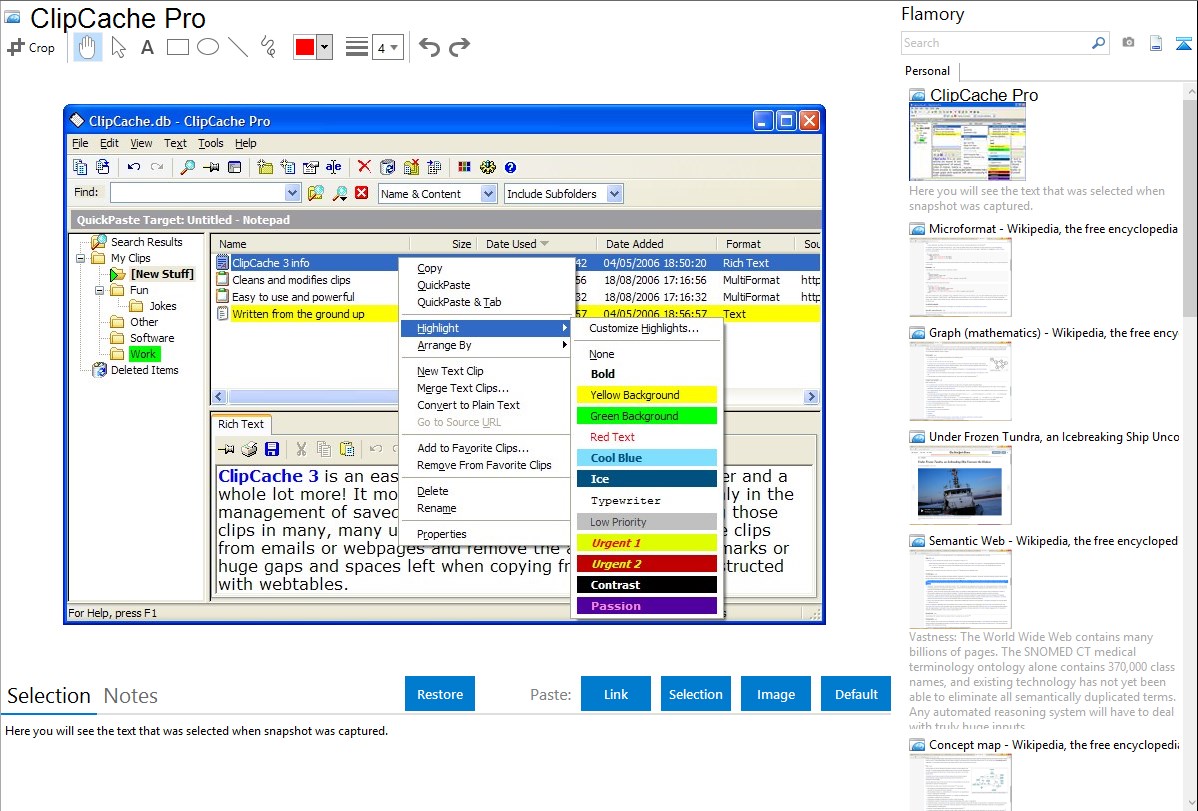Undo the last annotation
This screenshot has height=811, width=1198.
click(429, 47)
